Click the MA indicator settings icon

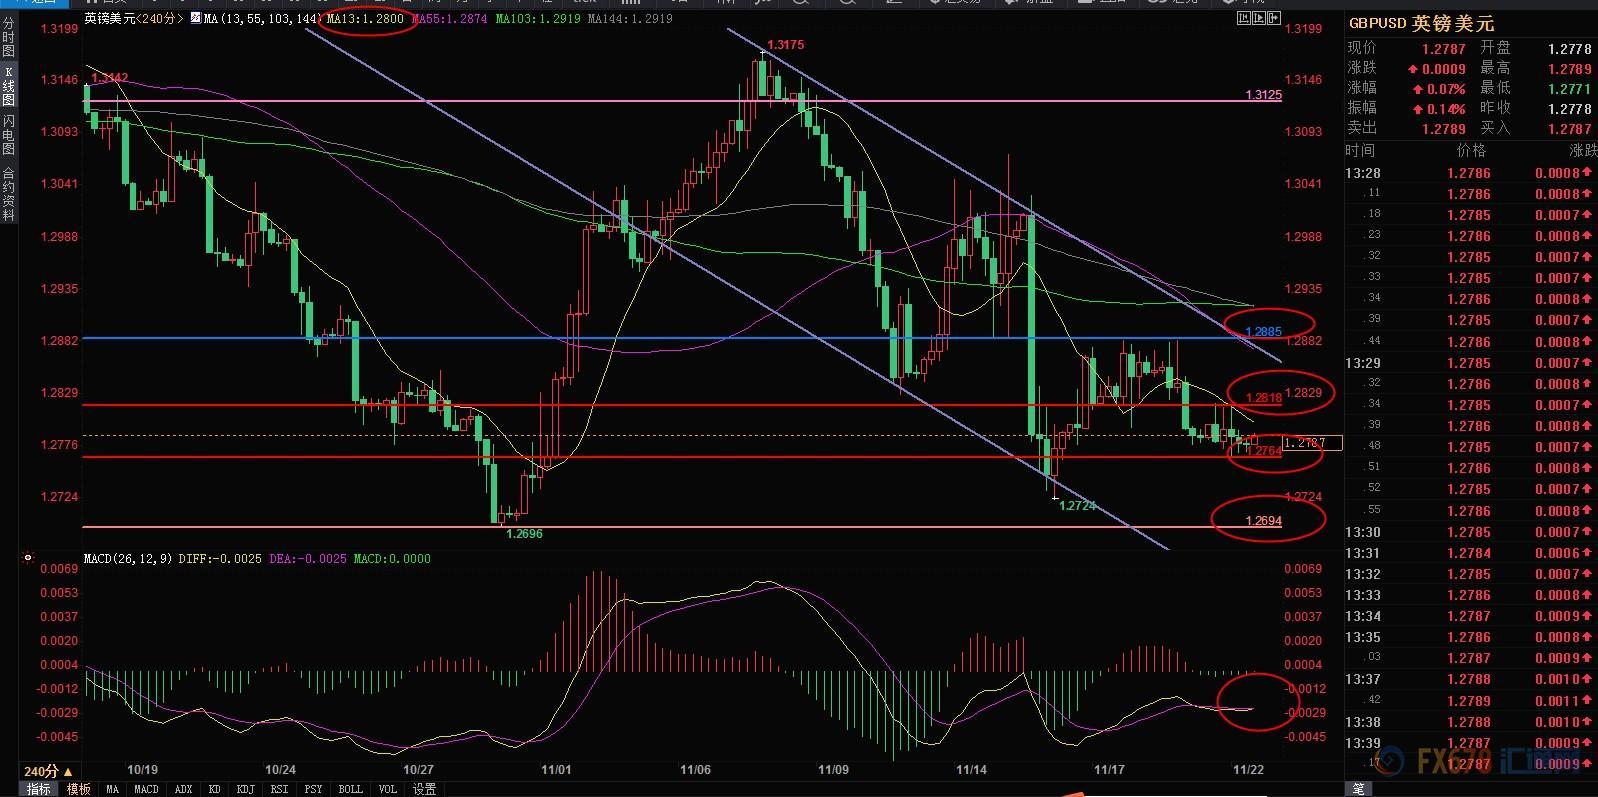pos(195,18)
